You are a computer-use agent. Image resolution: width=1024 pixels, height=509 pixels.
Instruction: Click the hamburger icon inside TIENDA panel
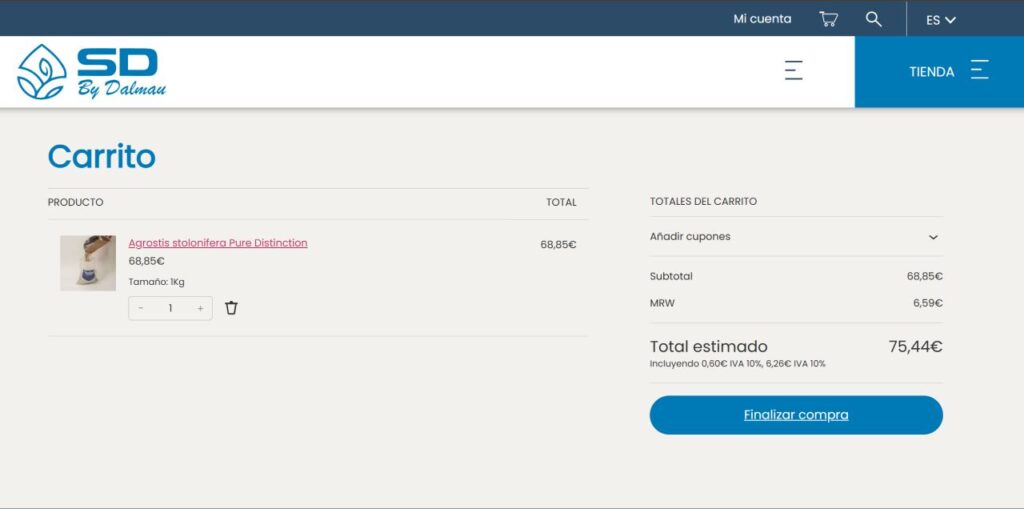[x=979, y=70]
